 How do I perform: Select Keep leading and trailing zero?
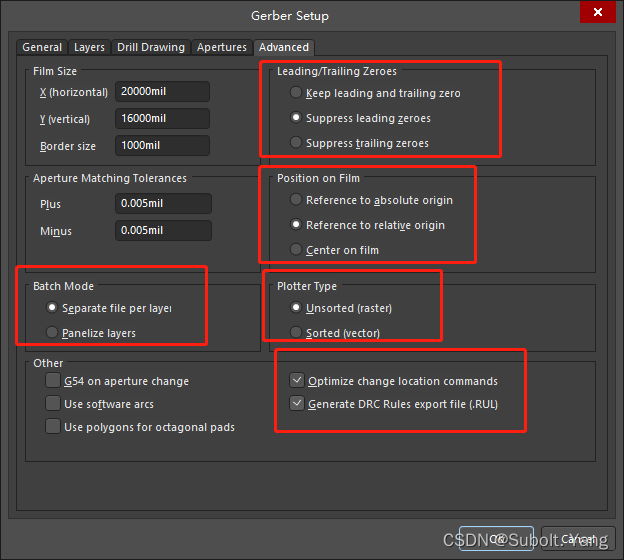coord(296,93)
